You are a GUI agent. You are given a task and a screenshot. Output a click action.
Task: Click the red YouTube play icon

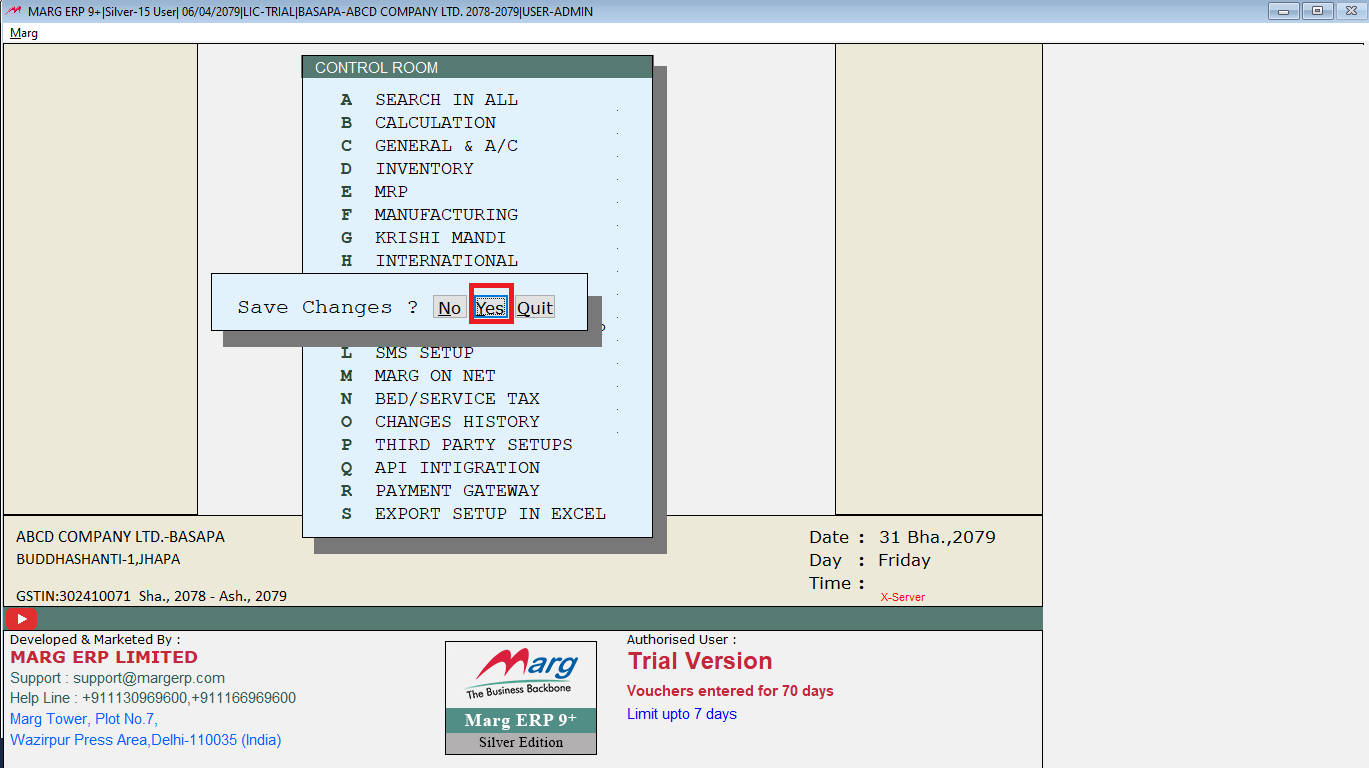pos(21,619)
